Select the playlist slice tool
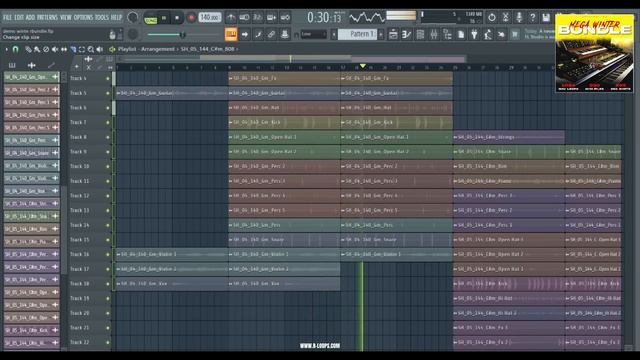The width and height of the screenshot is (640, 360). 73,49
